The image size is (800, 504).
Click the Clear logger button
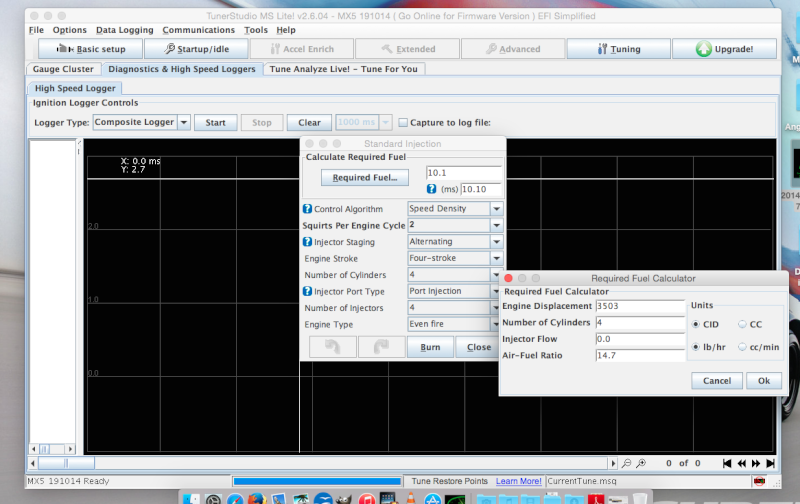point(309,122)
